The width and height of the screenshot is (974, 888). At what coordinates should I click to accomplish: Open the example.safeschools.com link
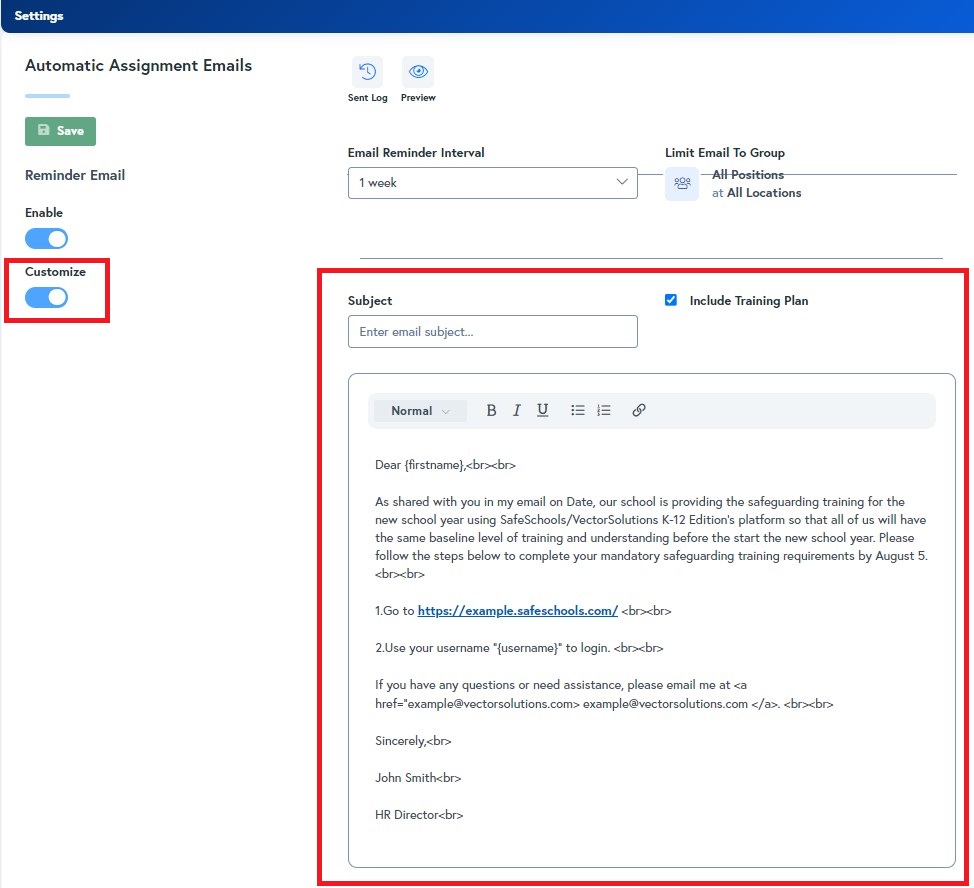pyautogui.click(x=517, y=610)
